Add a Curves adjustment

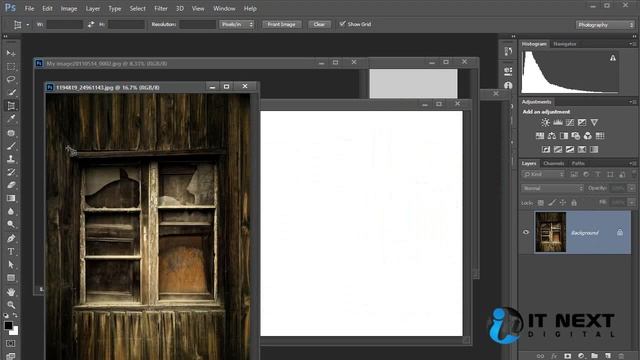[x=570, y=122]
